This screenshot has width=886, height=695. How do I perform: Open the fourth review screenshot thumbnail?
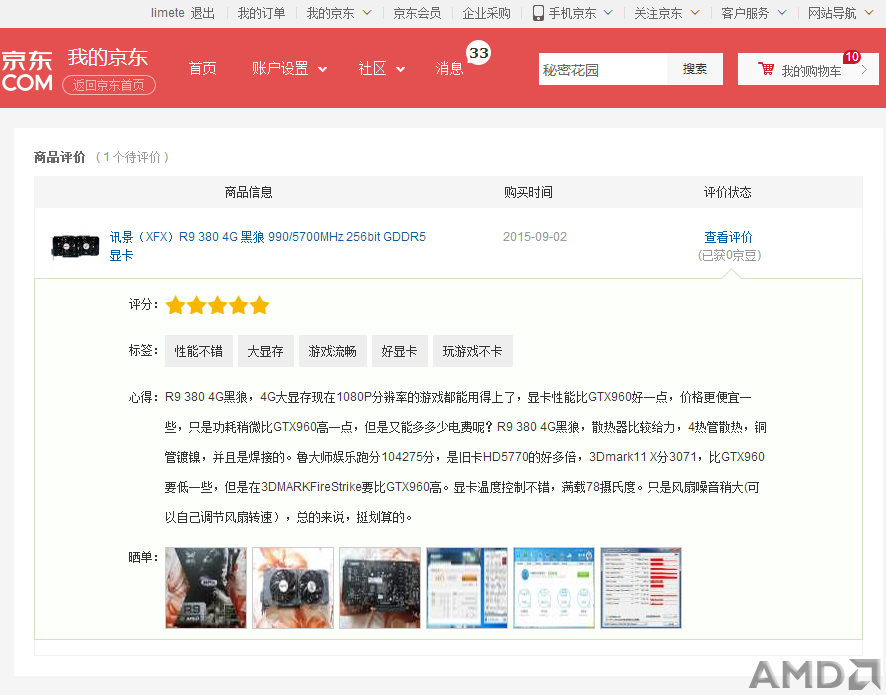[467, 588]
